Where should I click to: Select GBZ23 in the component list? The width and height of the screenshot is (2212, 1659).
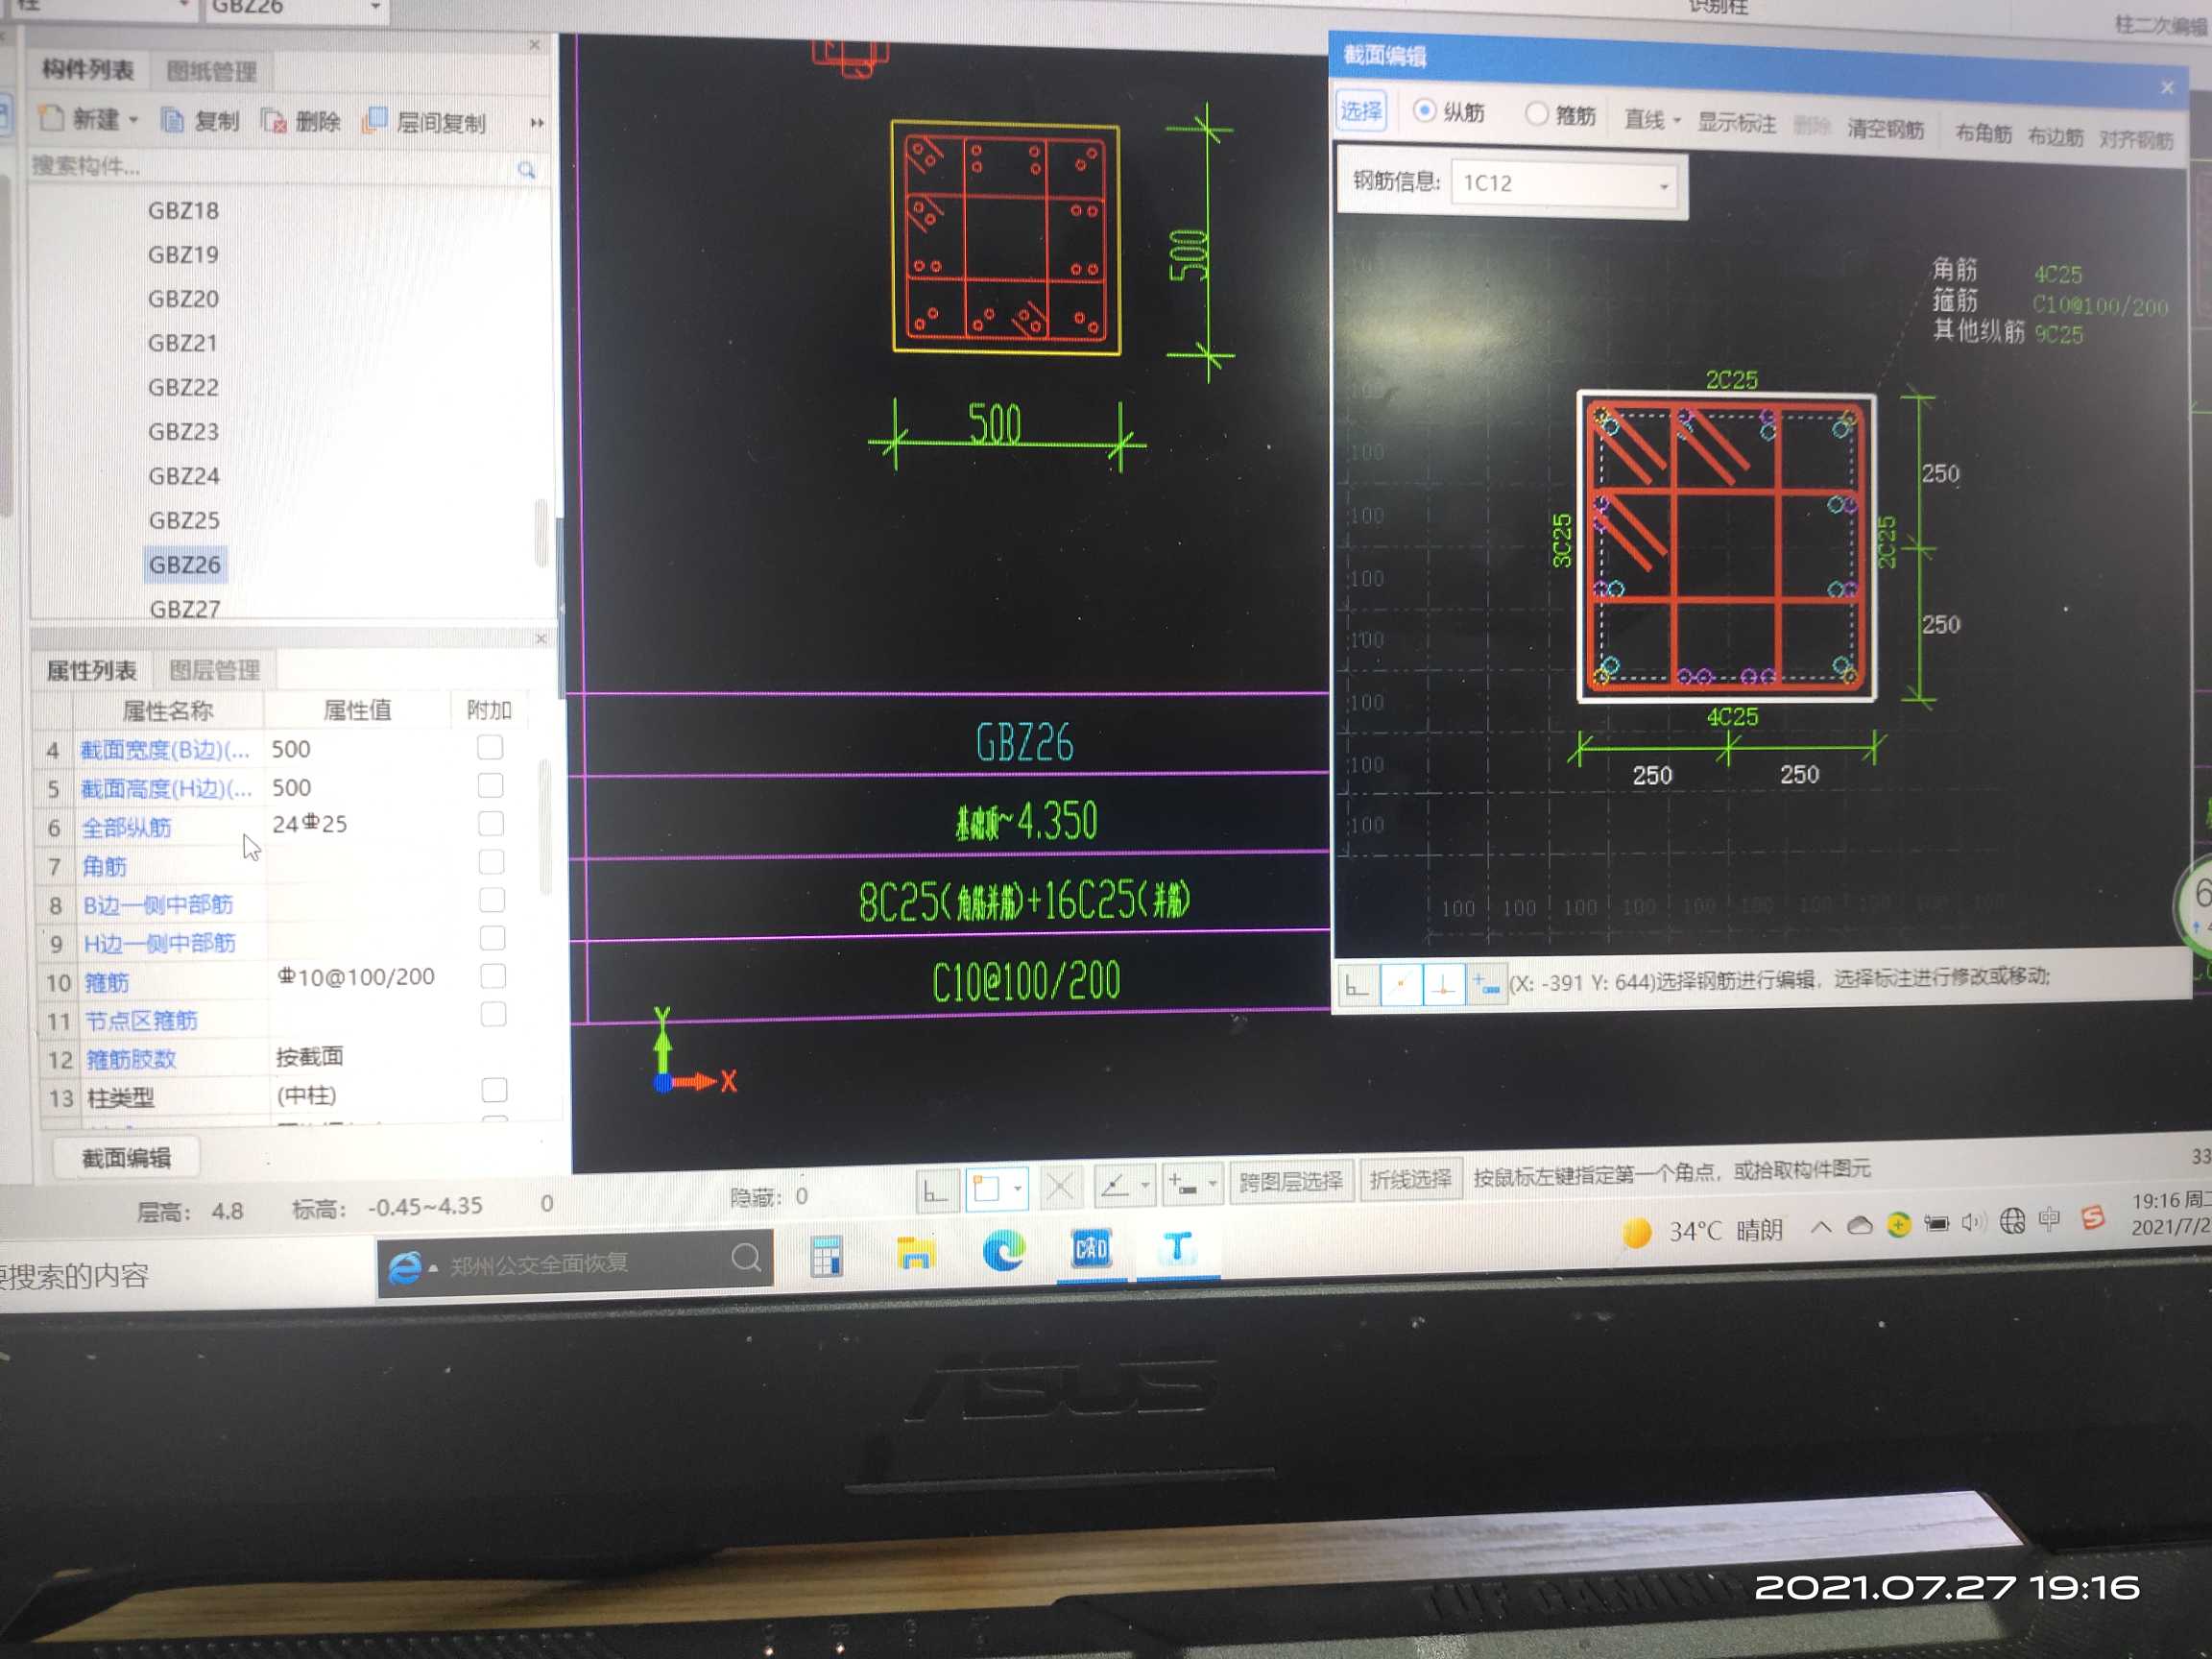coord(183,432)
